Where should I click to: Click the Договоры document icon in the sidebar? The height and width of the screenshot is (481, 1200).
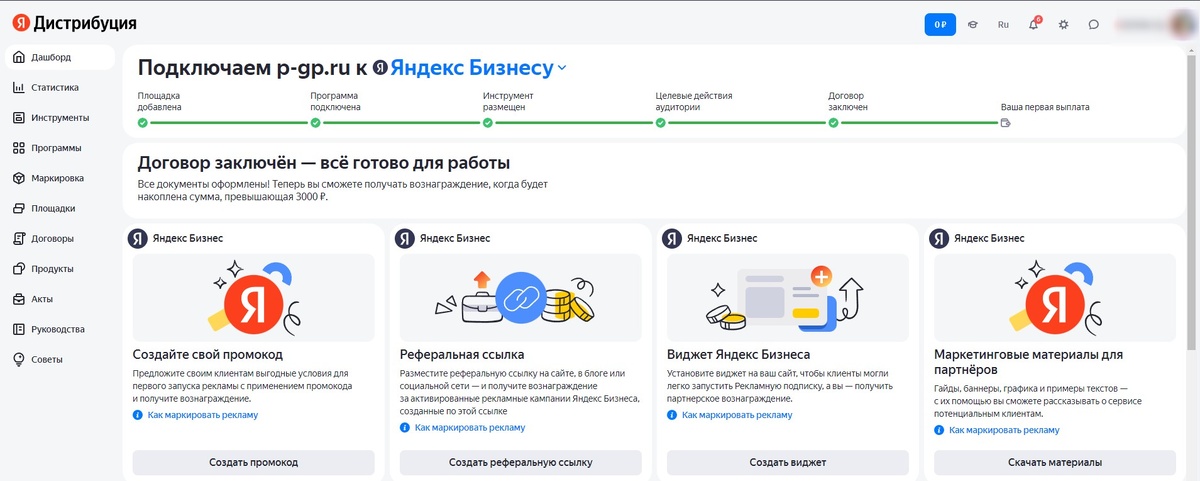[x=18, y=239]
